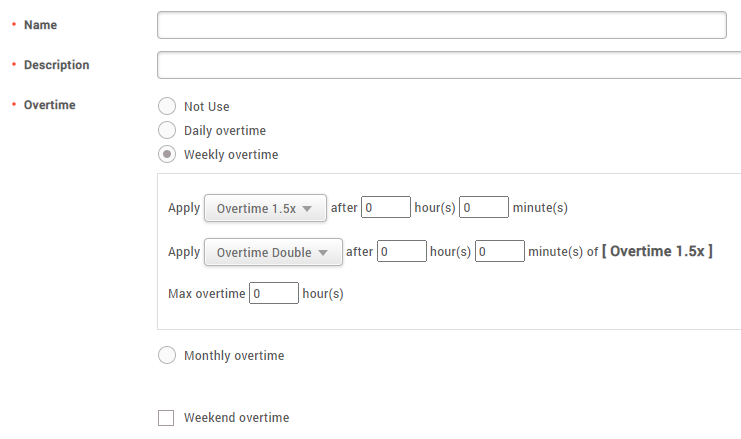Click the Weekly overtime label text
741x439 pixels.
point(231,155)
